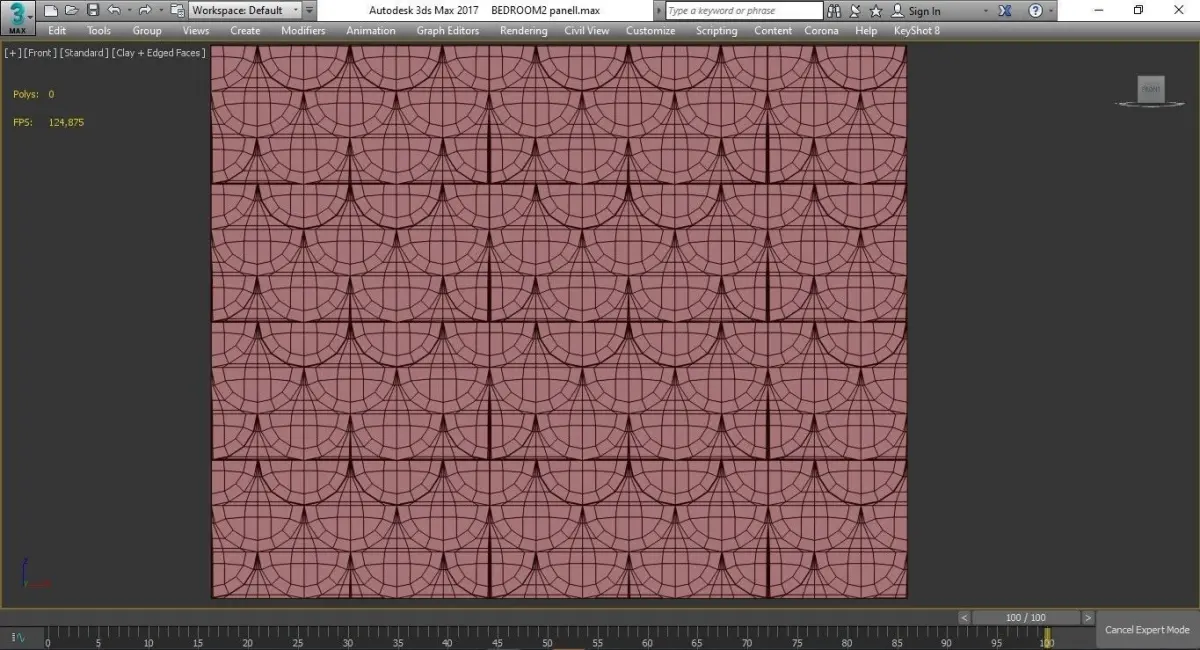Open the KeyShot 8 menu
This screenshot has height=650, width=1200.
(x=917, y=31)
